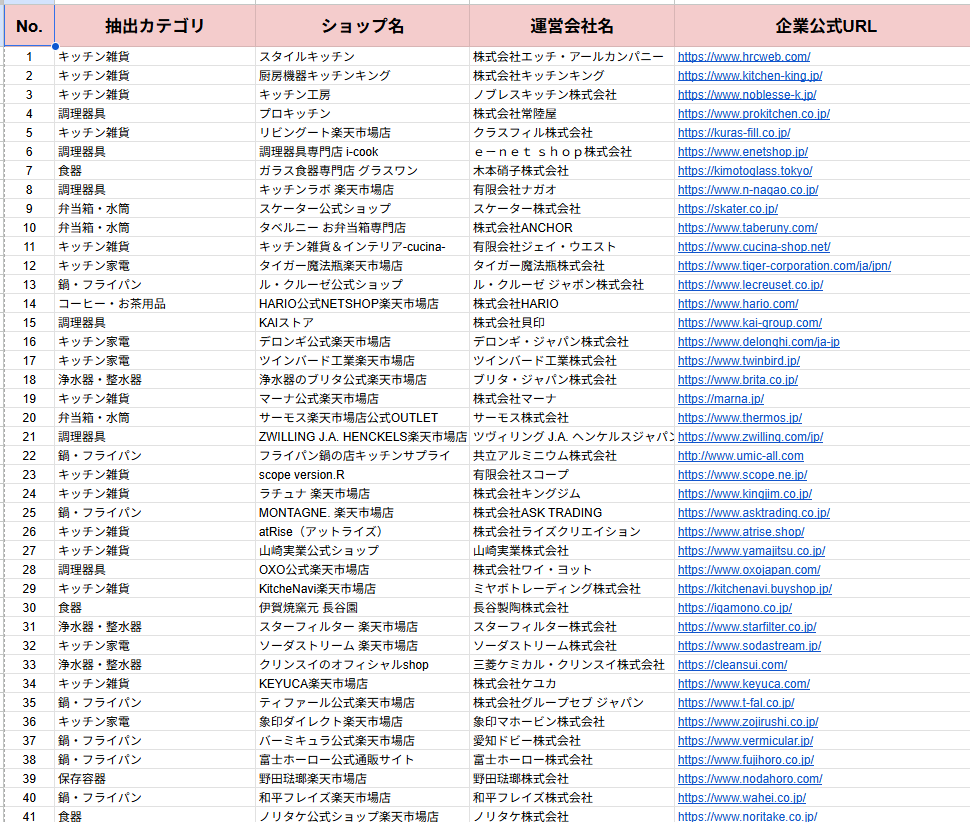Image resolution: width=970 pixels, height=822 pixels.
Task: Select the cell 株式会社常陸屋
Action: tap(572, 114)
